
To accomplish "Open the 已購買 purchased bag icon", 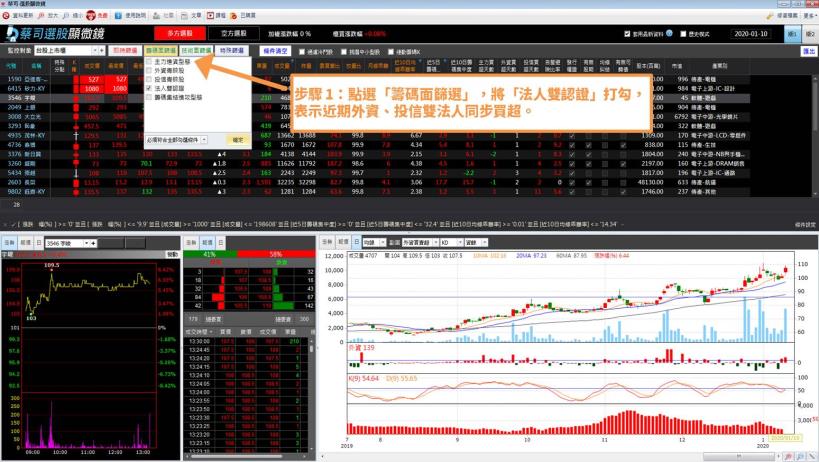I will click(x=233, y=16).
